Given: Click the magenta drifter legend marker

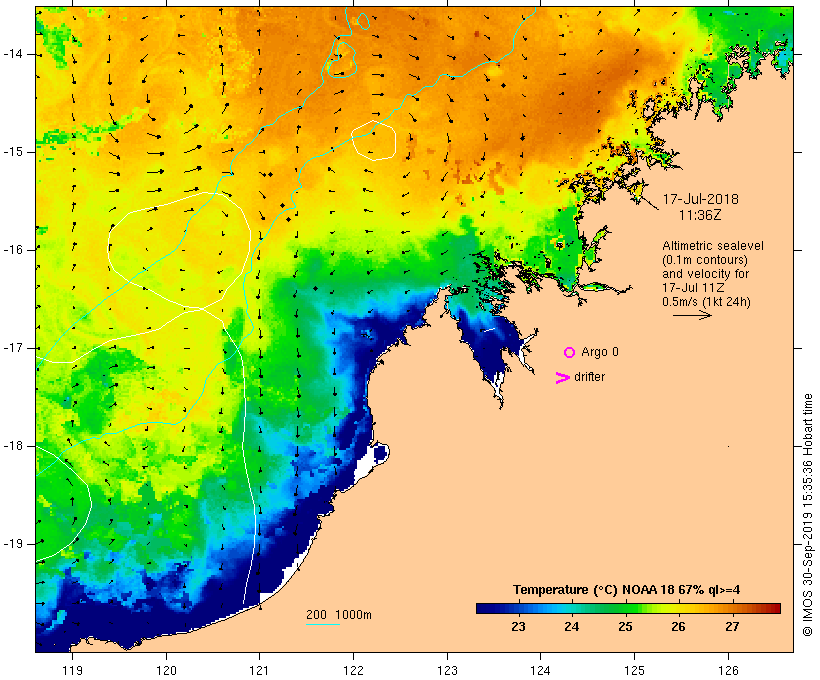Looking at the screenshot, I should point(562,378).
